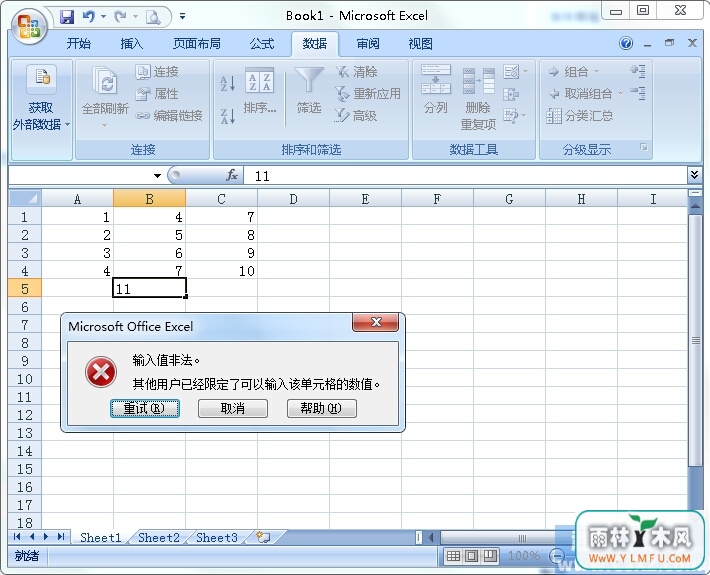Select the 数据 ribbon tab
Screen dimensions: 710x575
point(315,44)
